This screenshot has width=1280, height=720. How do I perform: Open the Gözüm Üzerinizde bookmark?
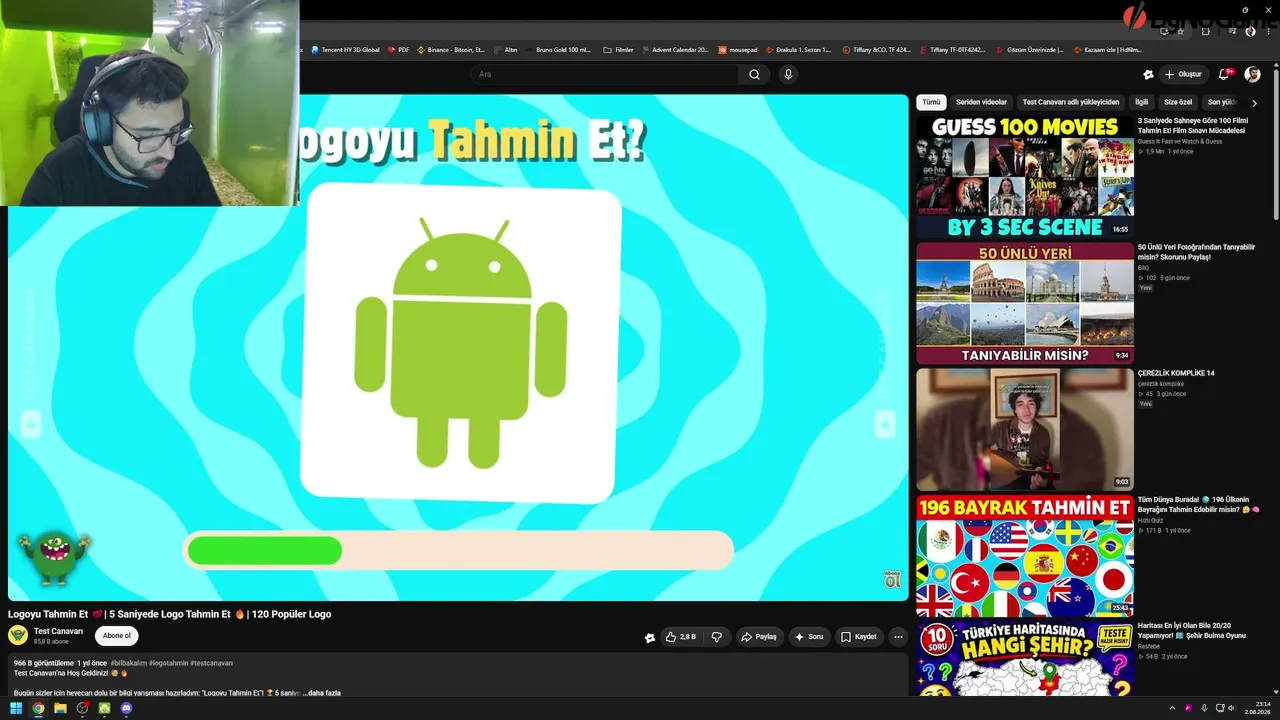(x=1030, y=49)
